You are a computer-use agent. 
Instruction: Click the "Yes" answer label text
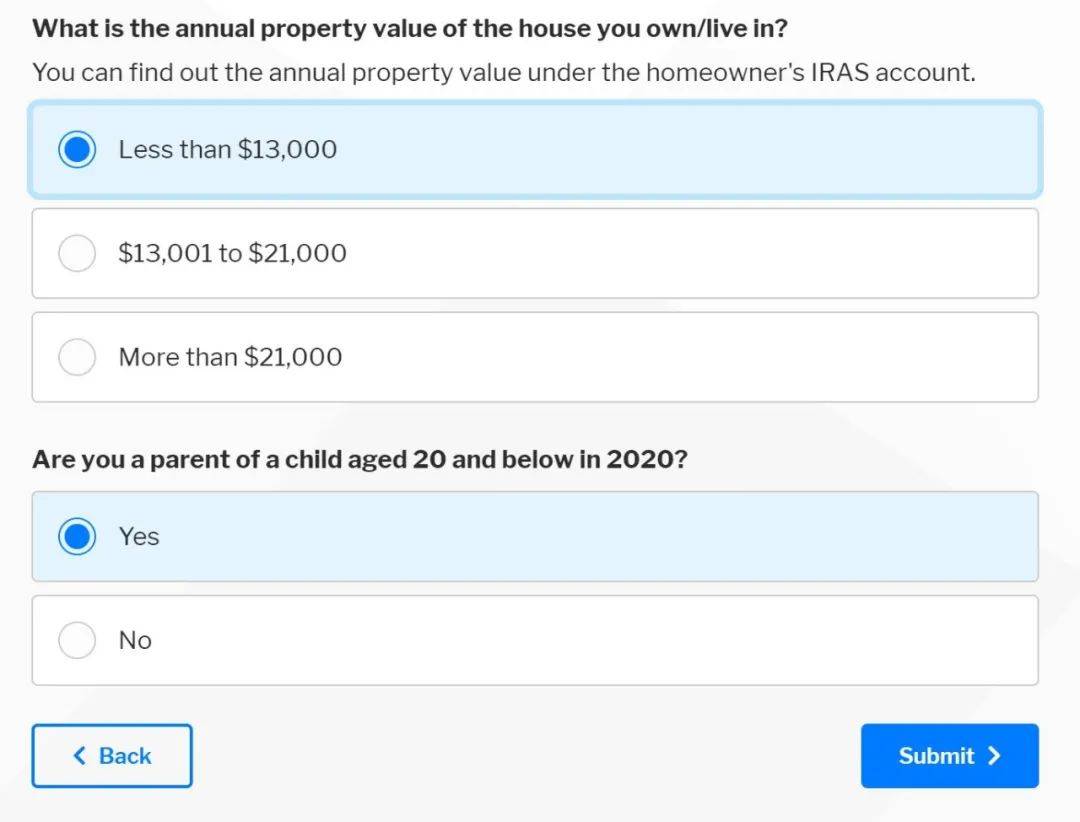pos(139,537)
